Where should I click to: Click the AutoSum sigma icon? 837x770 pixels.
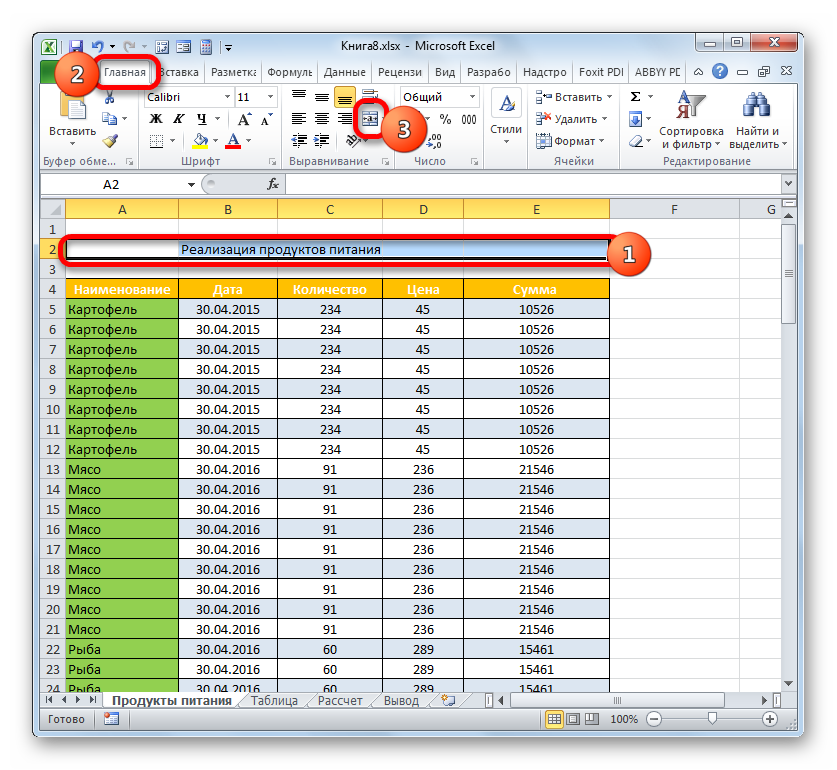point(635,97)
